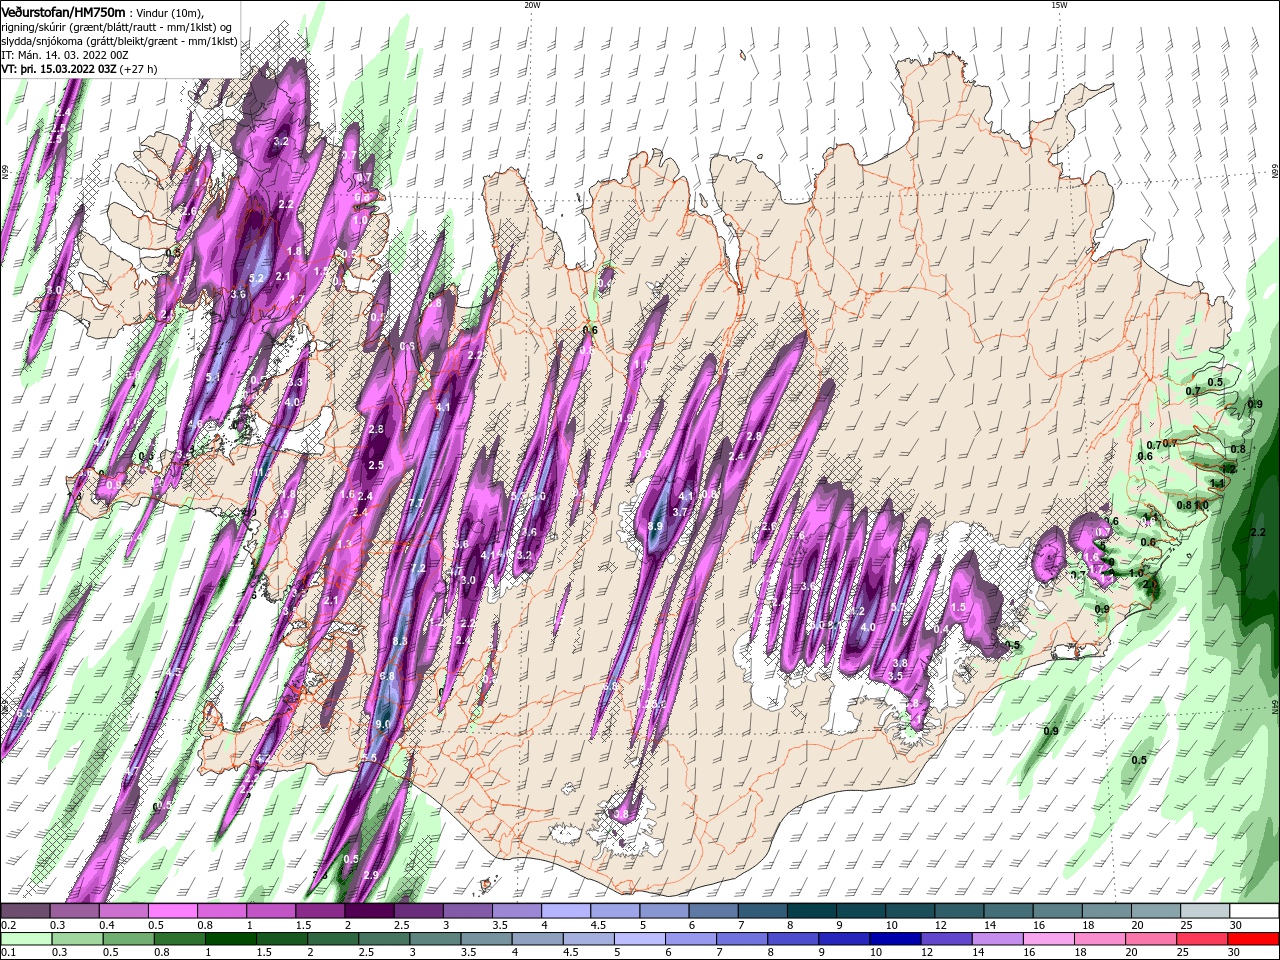The image size is (1280, 960).
Task: Click the 'rigning/skúrir' legend description line
Action: [117, 27]
